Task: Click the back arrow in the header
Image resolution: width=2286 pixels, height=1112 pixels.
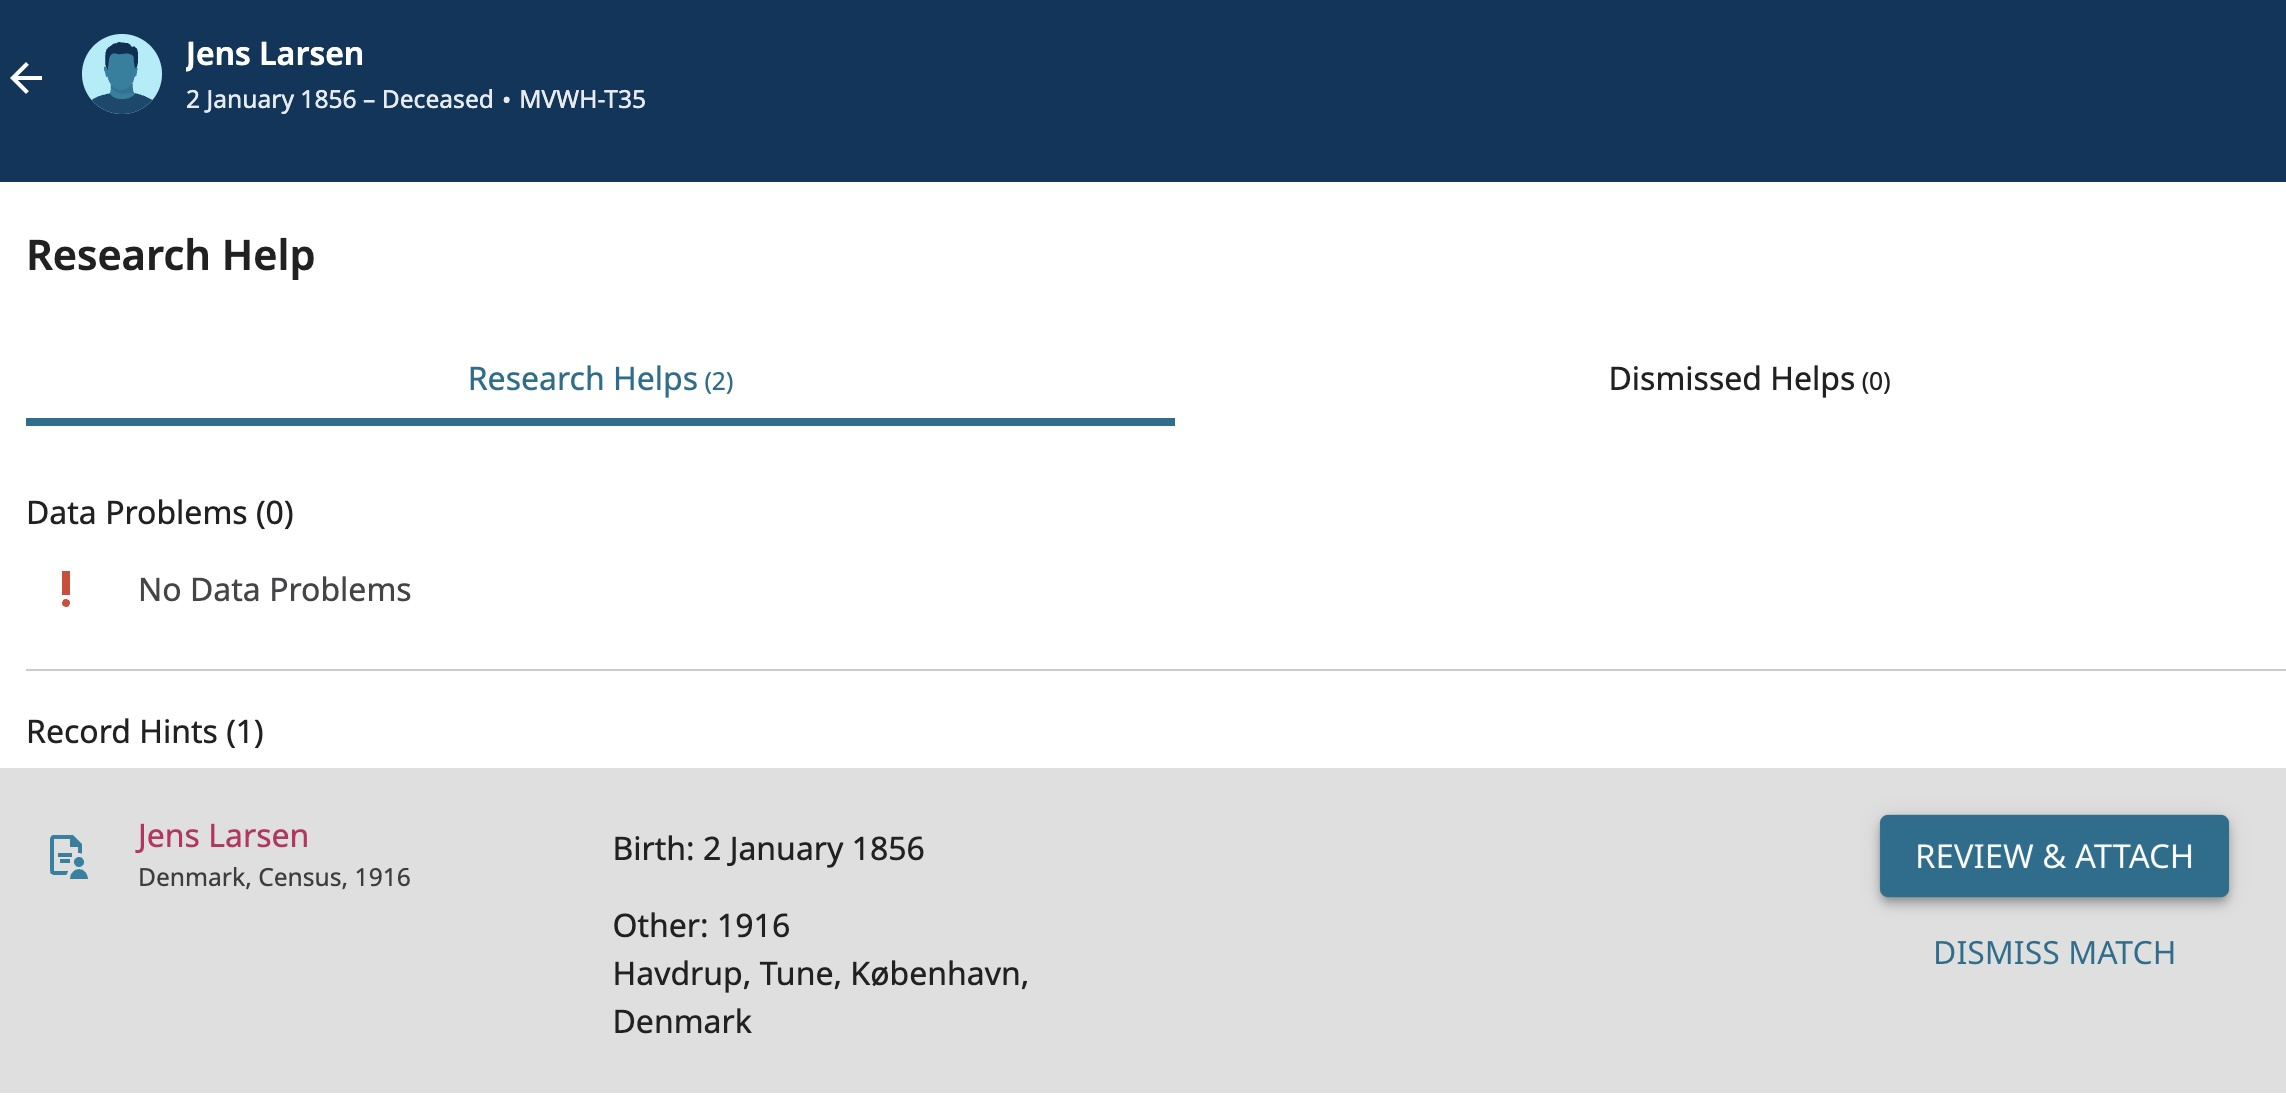Action: [x=27, y=77]
